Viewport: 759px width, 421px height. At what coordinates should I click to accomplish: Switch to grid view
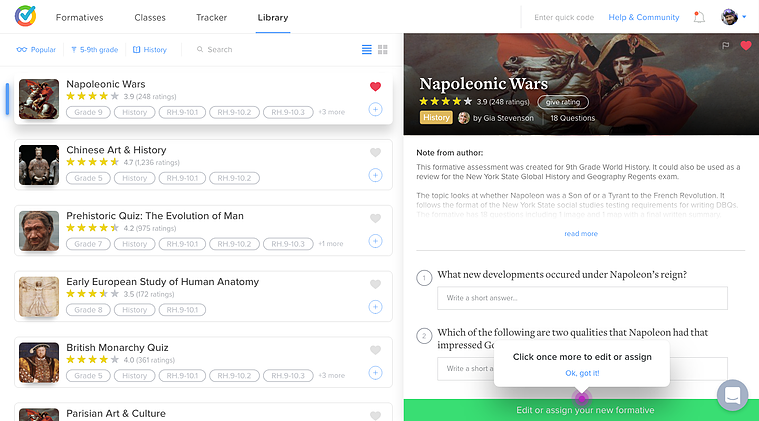coord(382,49)
